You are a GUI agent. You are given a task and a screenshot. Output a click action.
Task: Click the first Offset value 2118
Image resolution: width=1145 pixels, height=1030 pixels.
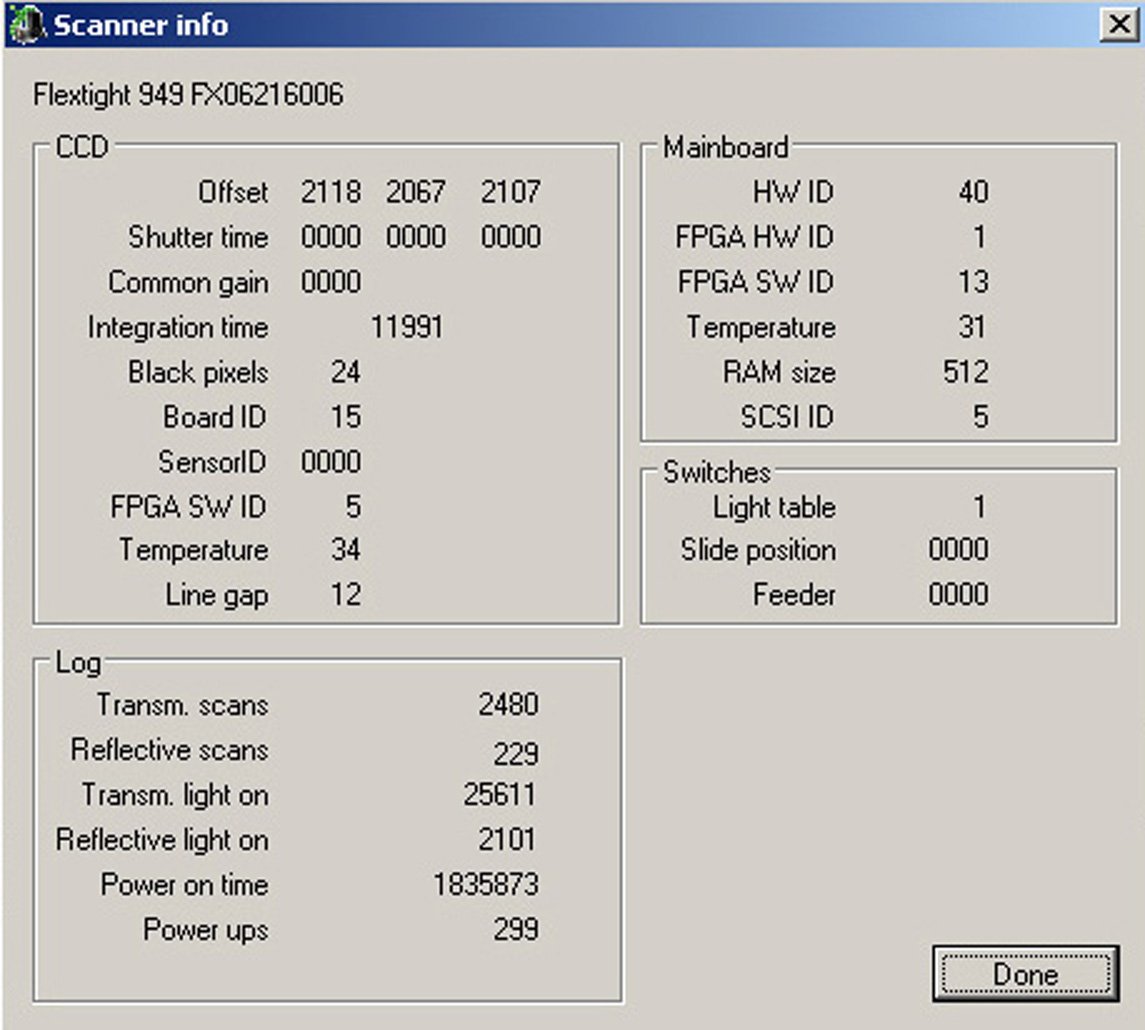[330, 192]
